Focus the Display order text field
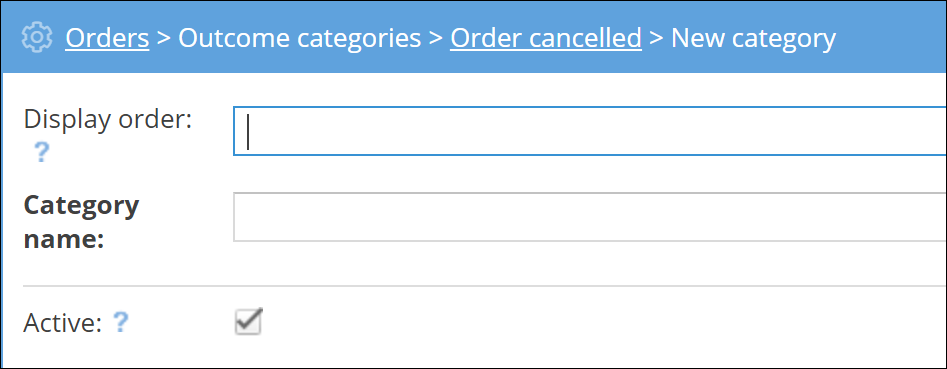Viewport: 947px width, 369px height. [x=589, y=131]
